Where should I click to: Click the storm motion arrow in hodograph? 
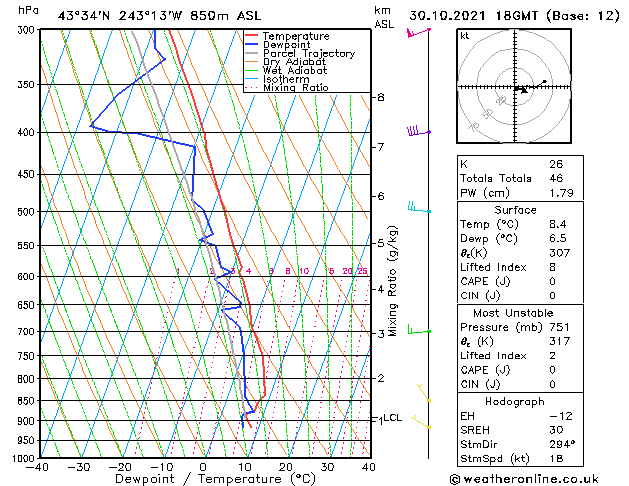pyautogui.click(x=522, y=90)
